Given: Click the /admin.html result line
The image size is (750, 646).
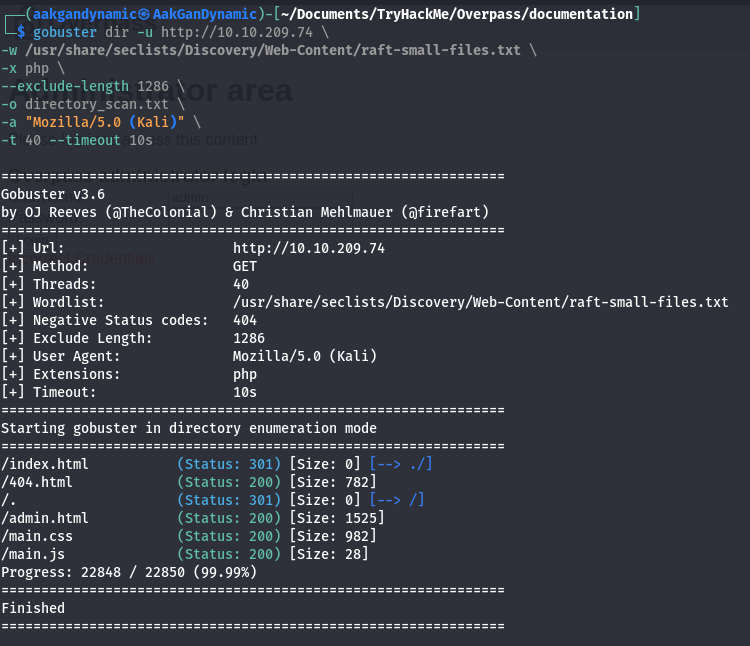Looking at the screenshot, I should (x=45, y=518).
